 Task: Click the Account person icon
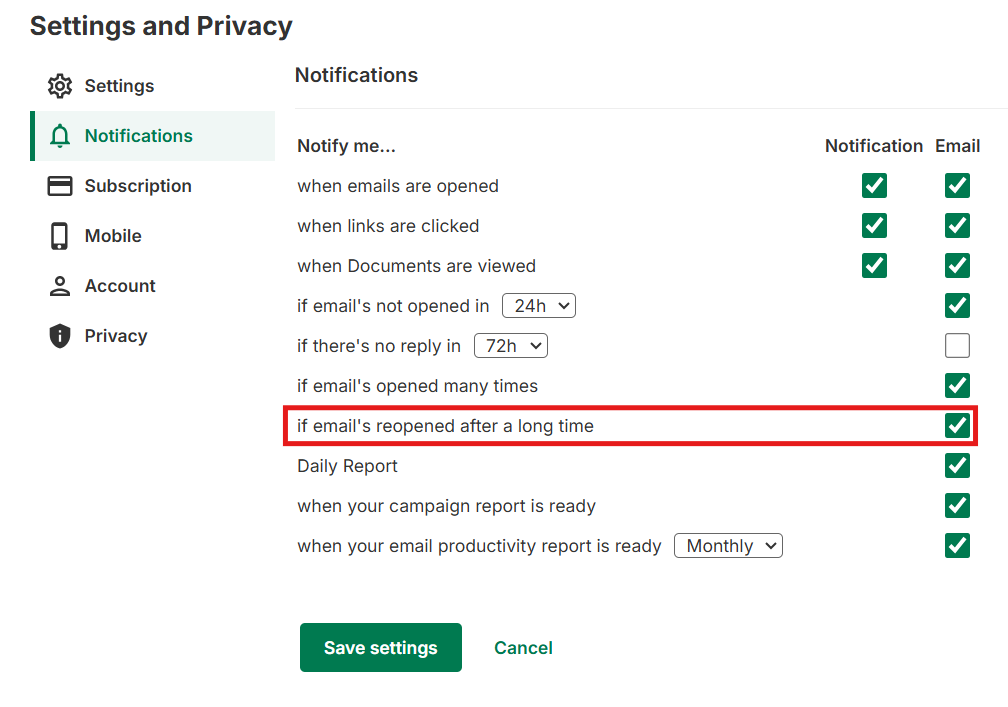point(60,286)
